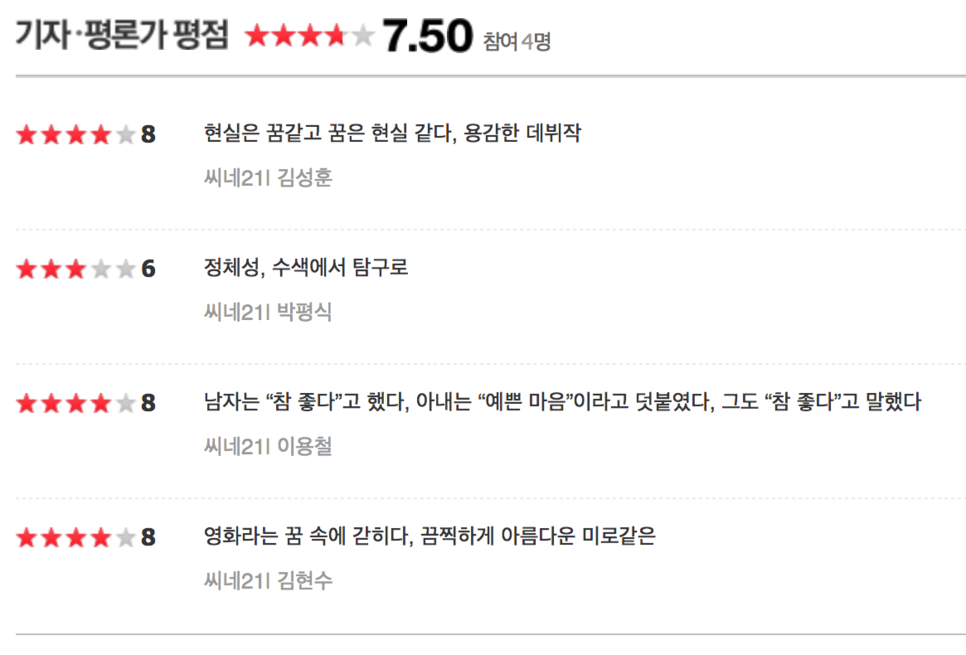The image size is (966, 655).
Task: Click the 김현수 review star rating
Action: (x=76, y=537)
